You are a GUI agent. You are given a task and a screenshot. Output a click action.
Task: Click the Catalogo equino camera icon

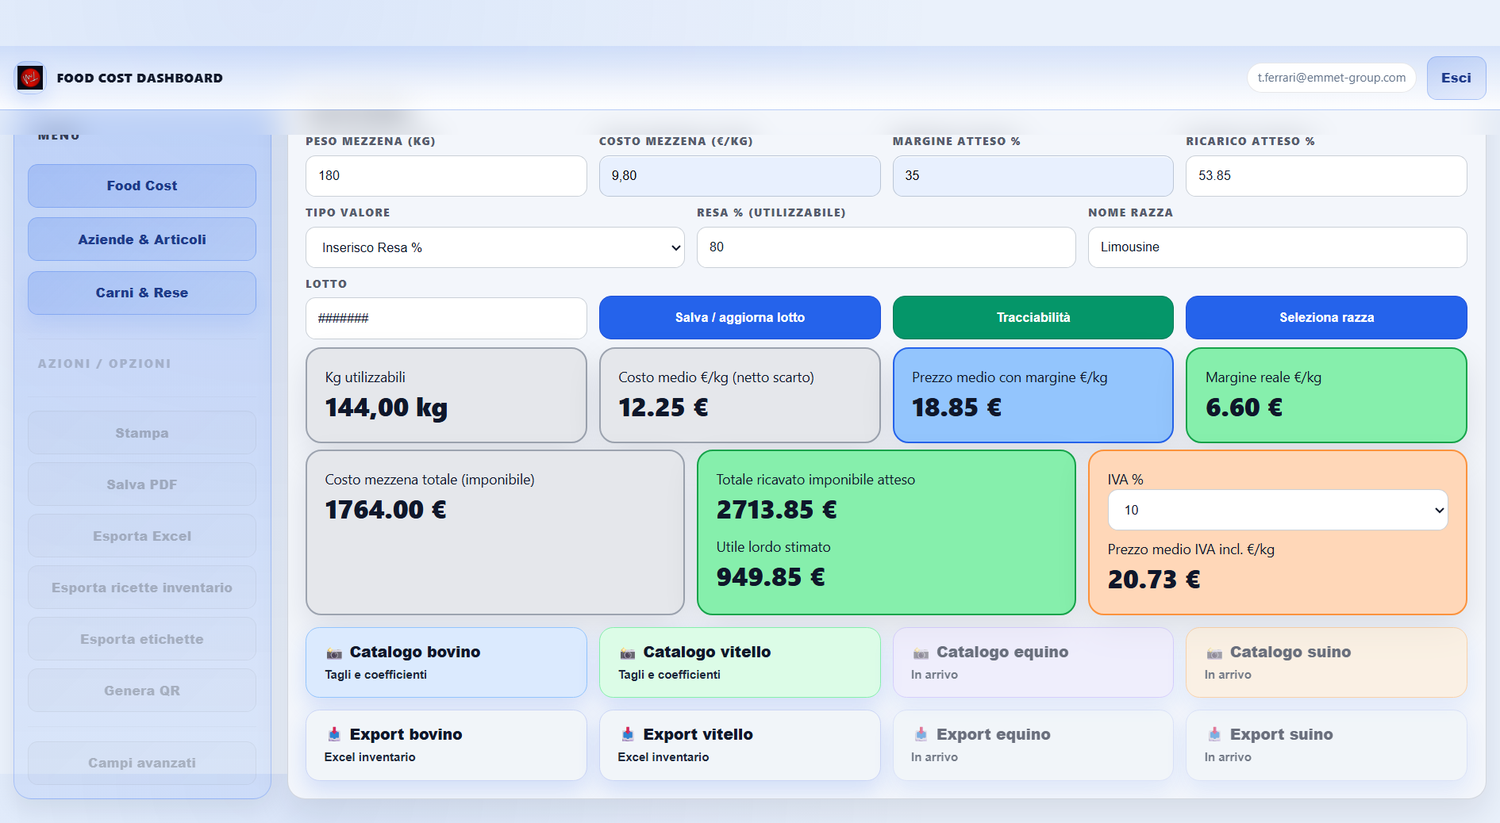tap(921, 653)
